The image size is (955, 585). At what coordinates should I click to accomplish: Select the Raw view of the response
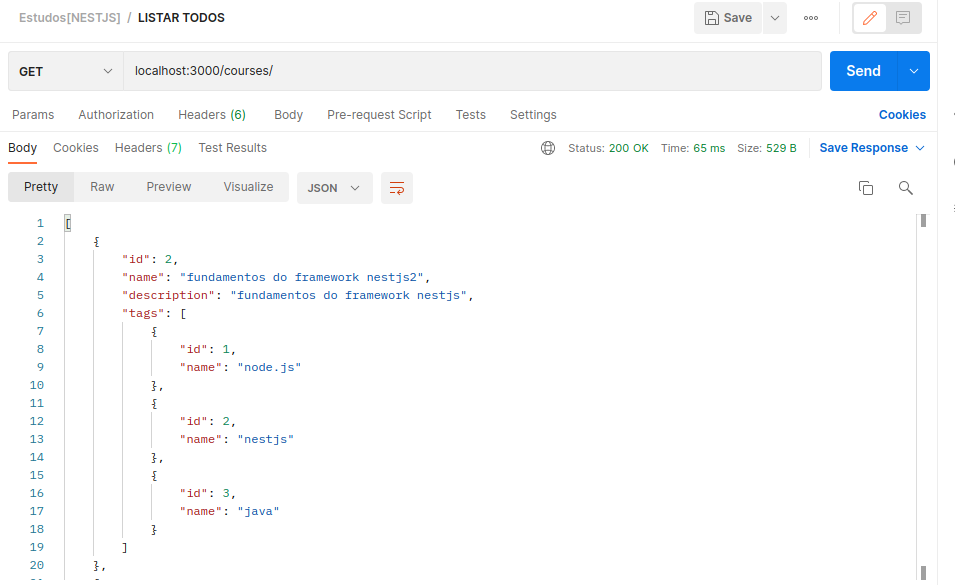pos(102,187)
